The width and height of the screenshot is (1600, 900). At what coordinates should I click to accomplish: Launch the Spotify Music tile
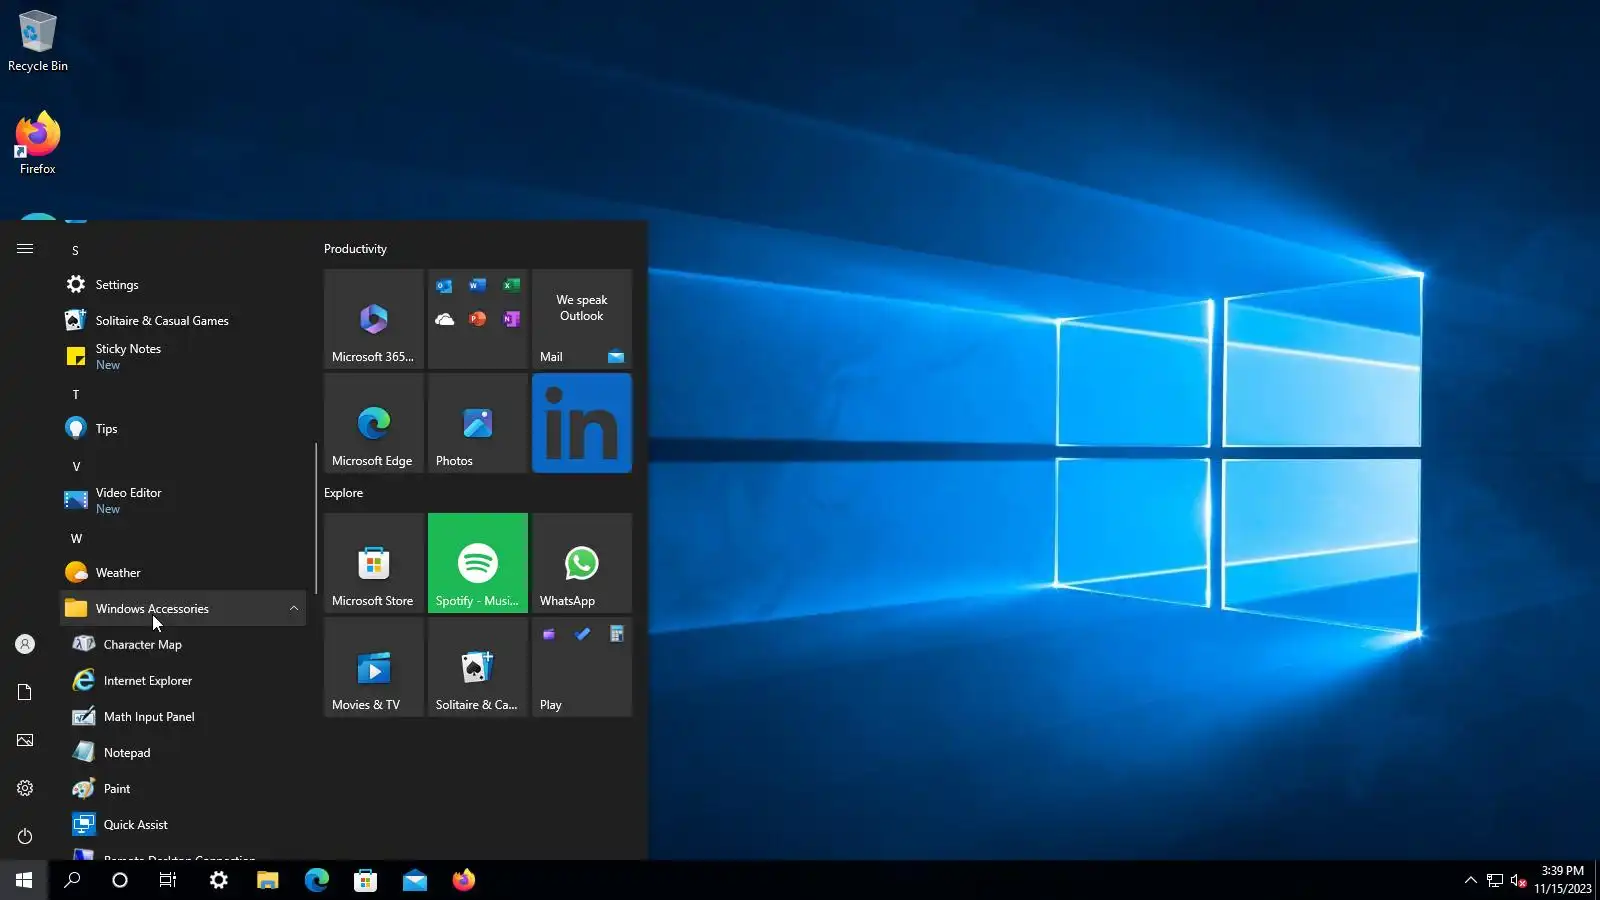click(478, 563)
